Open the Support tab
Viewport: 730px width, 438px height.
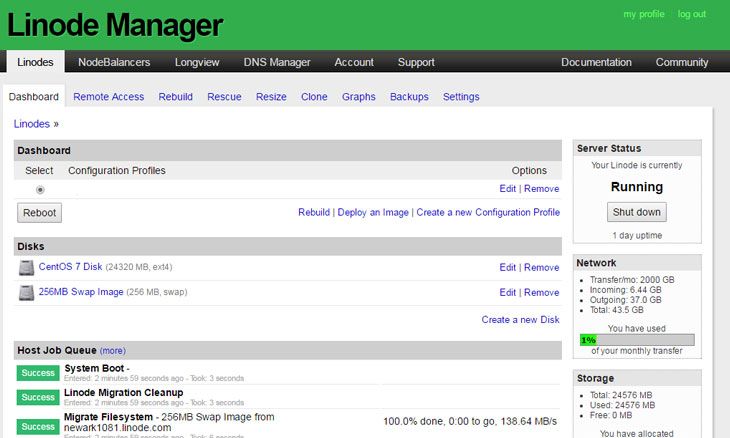416,62
